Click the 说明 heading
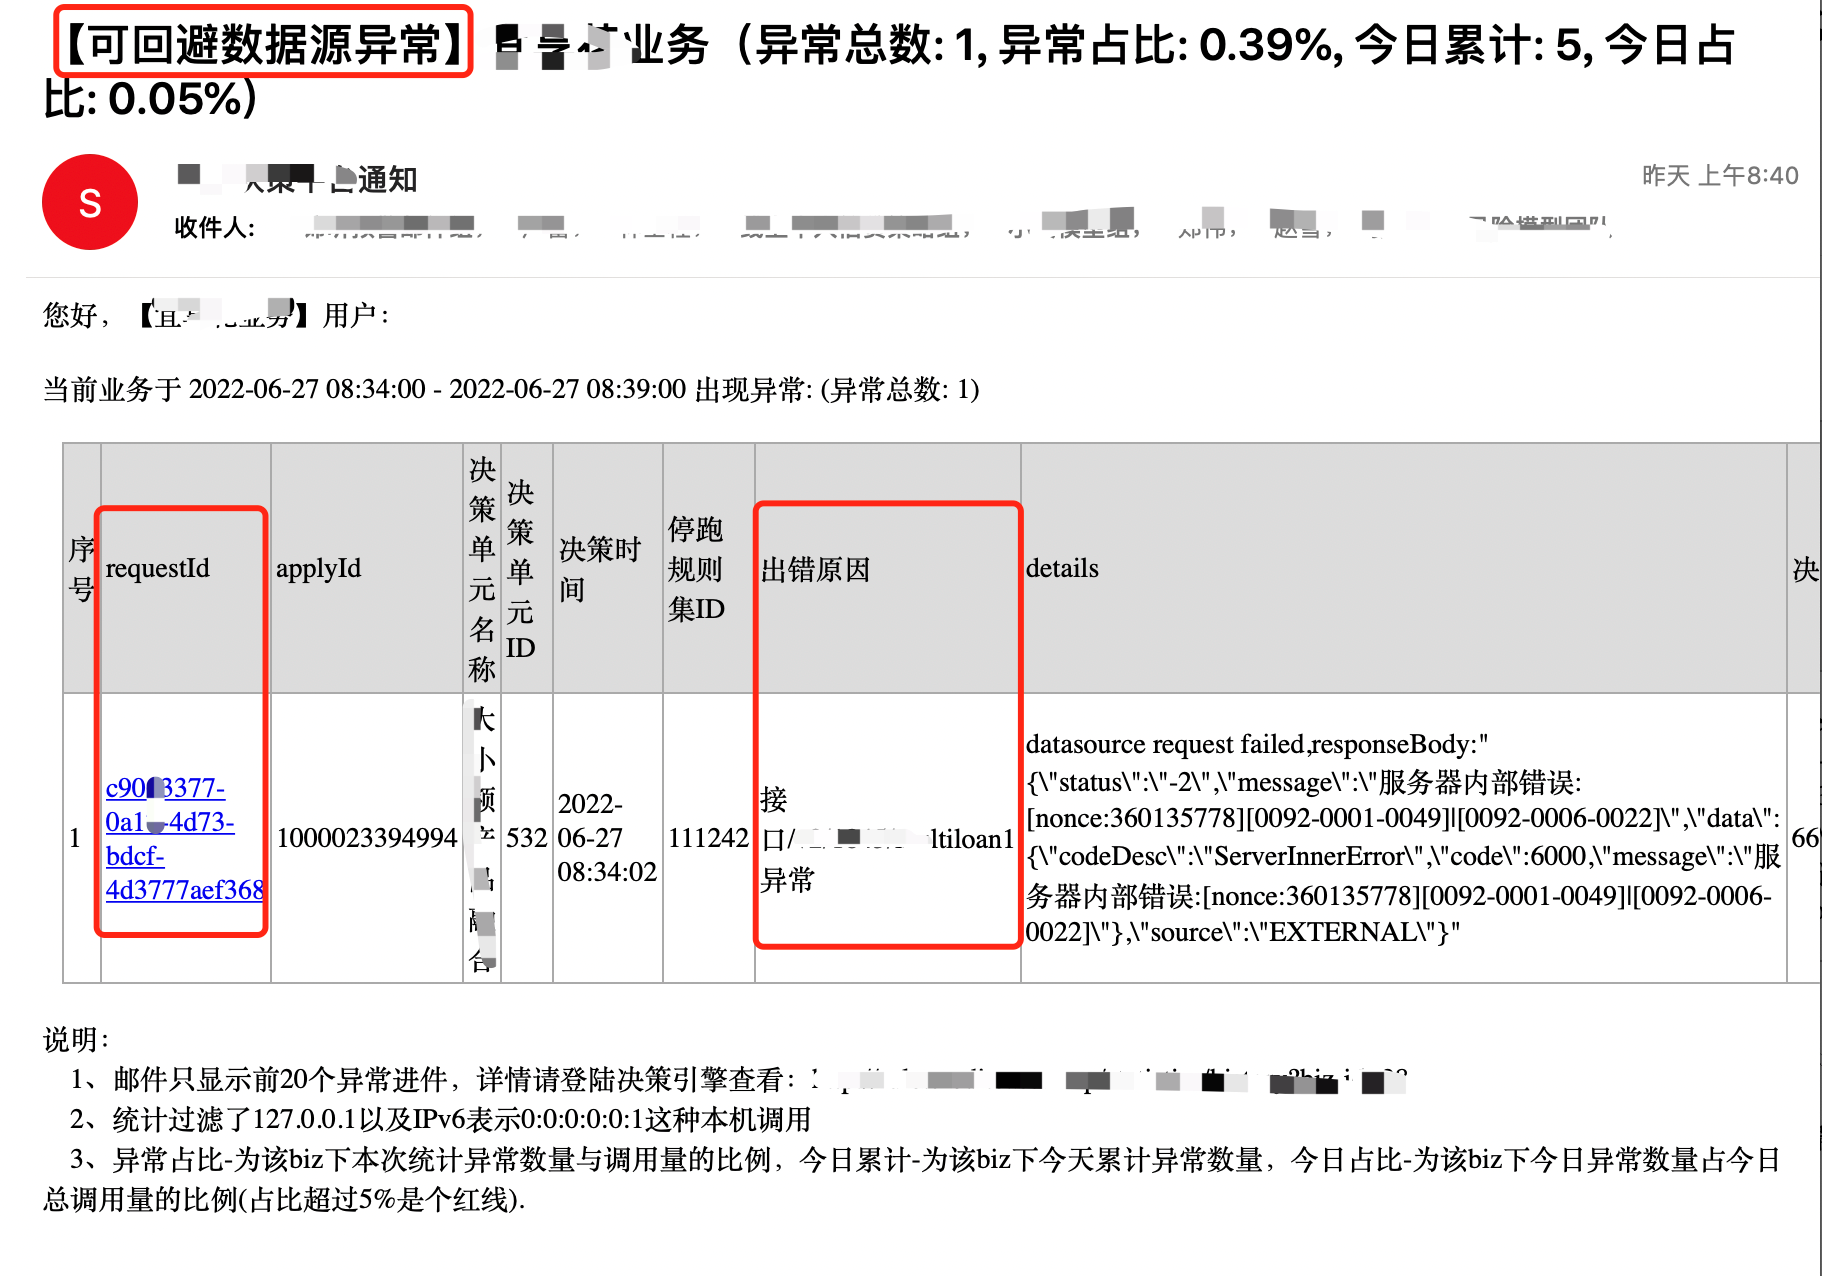 click(x=76, y=1039)
